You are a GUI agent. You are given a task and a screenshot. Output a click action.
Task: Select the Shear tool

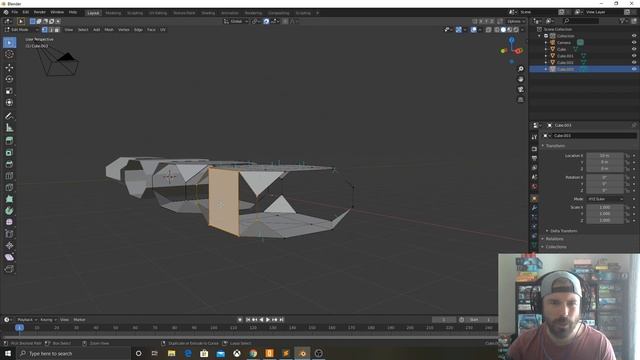9,258
